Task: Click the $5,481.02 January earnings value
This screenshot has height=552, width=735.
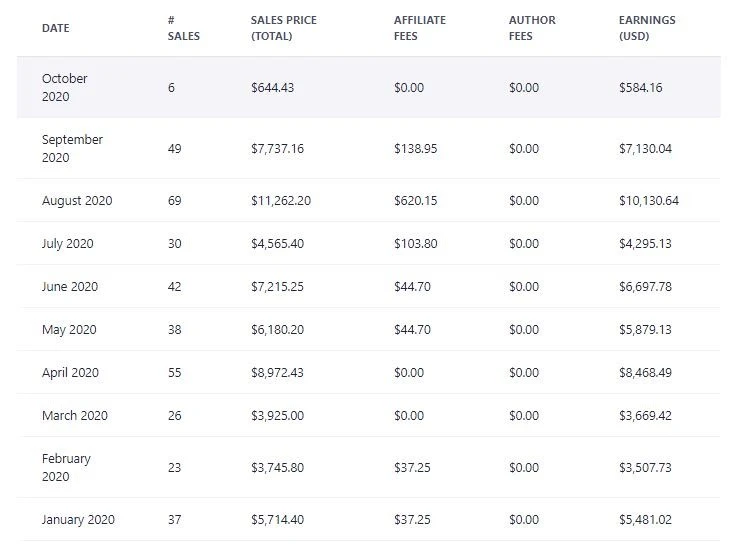Action: (x=645, y=520)
